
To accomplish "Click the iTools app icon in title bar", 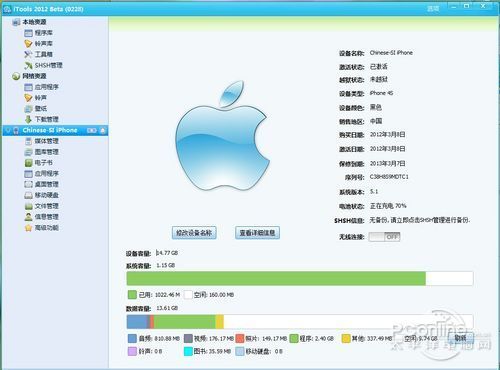I will (8, 9).
